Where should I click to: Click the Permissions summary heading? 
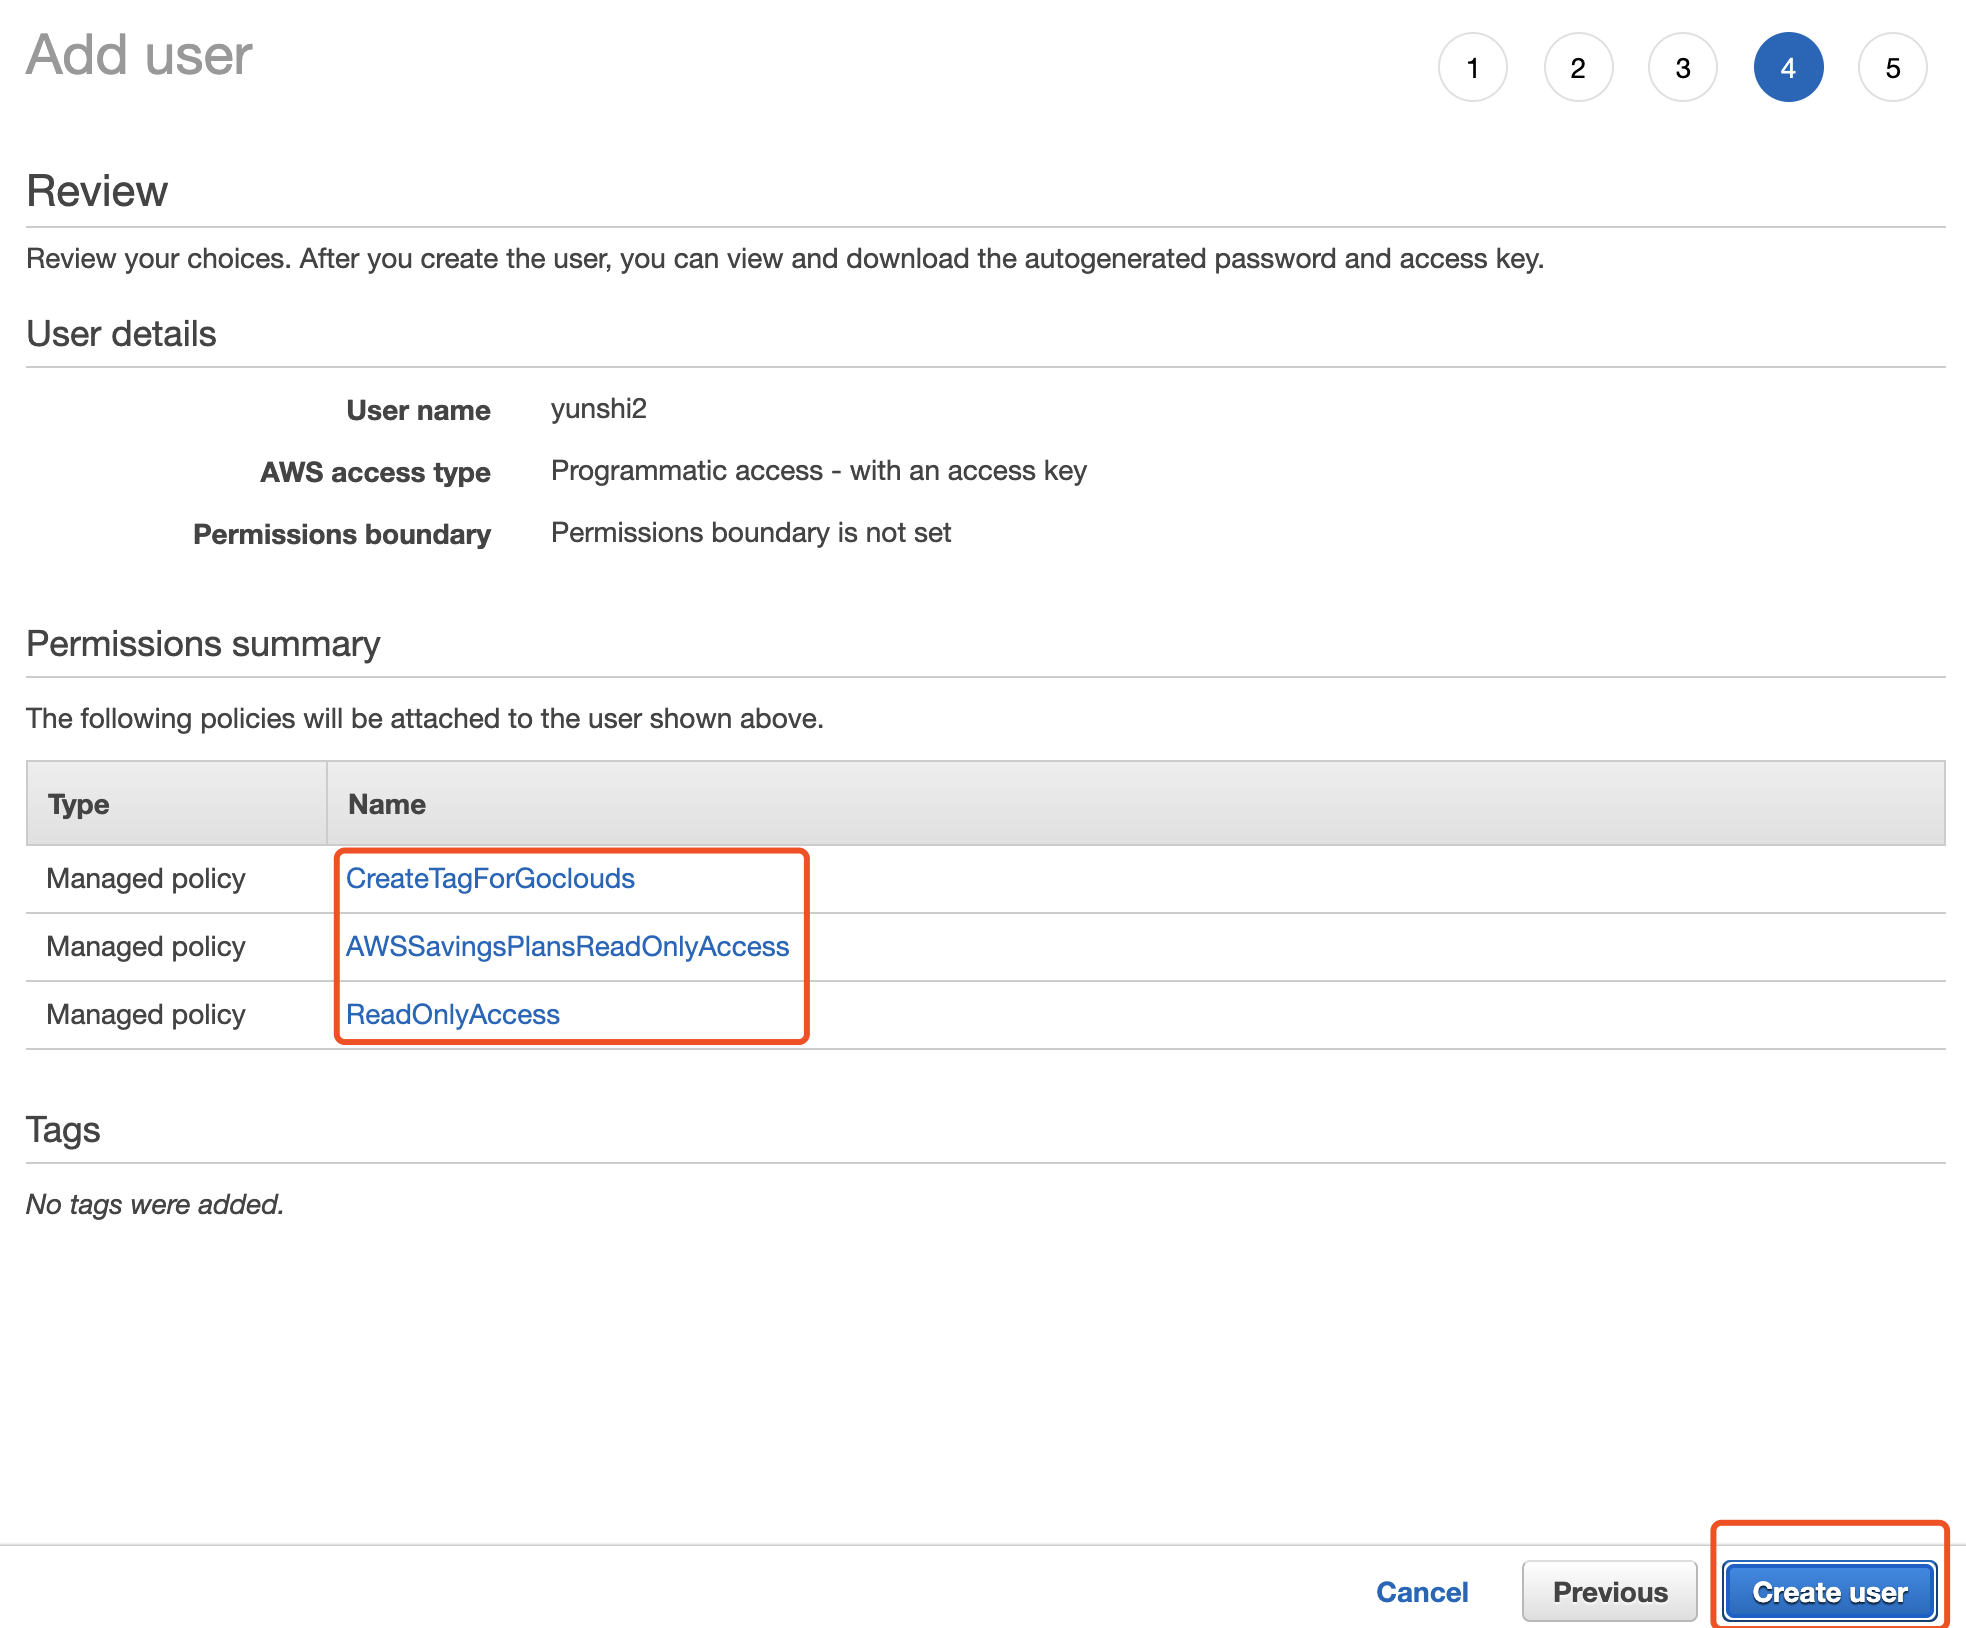coord(203,644)
